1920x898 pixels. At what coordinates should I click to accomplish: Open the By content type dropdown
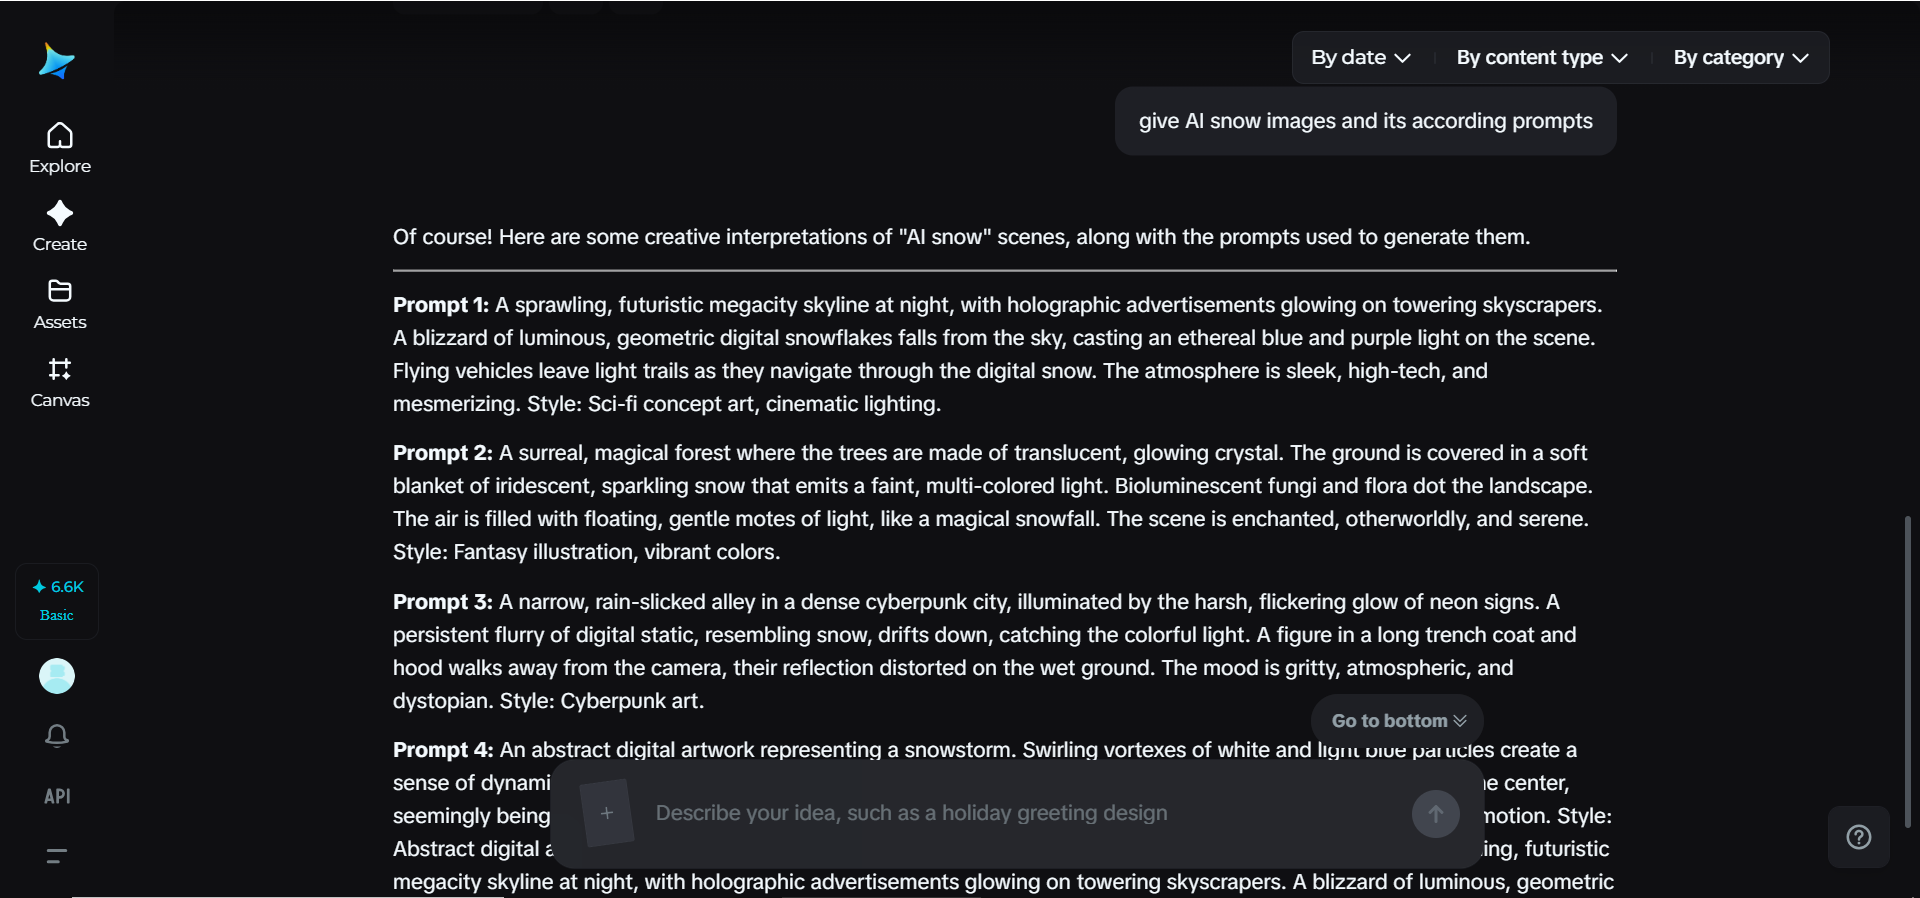tap(1541, 58)
